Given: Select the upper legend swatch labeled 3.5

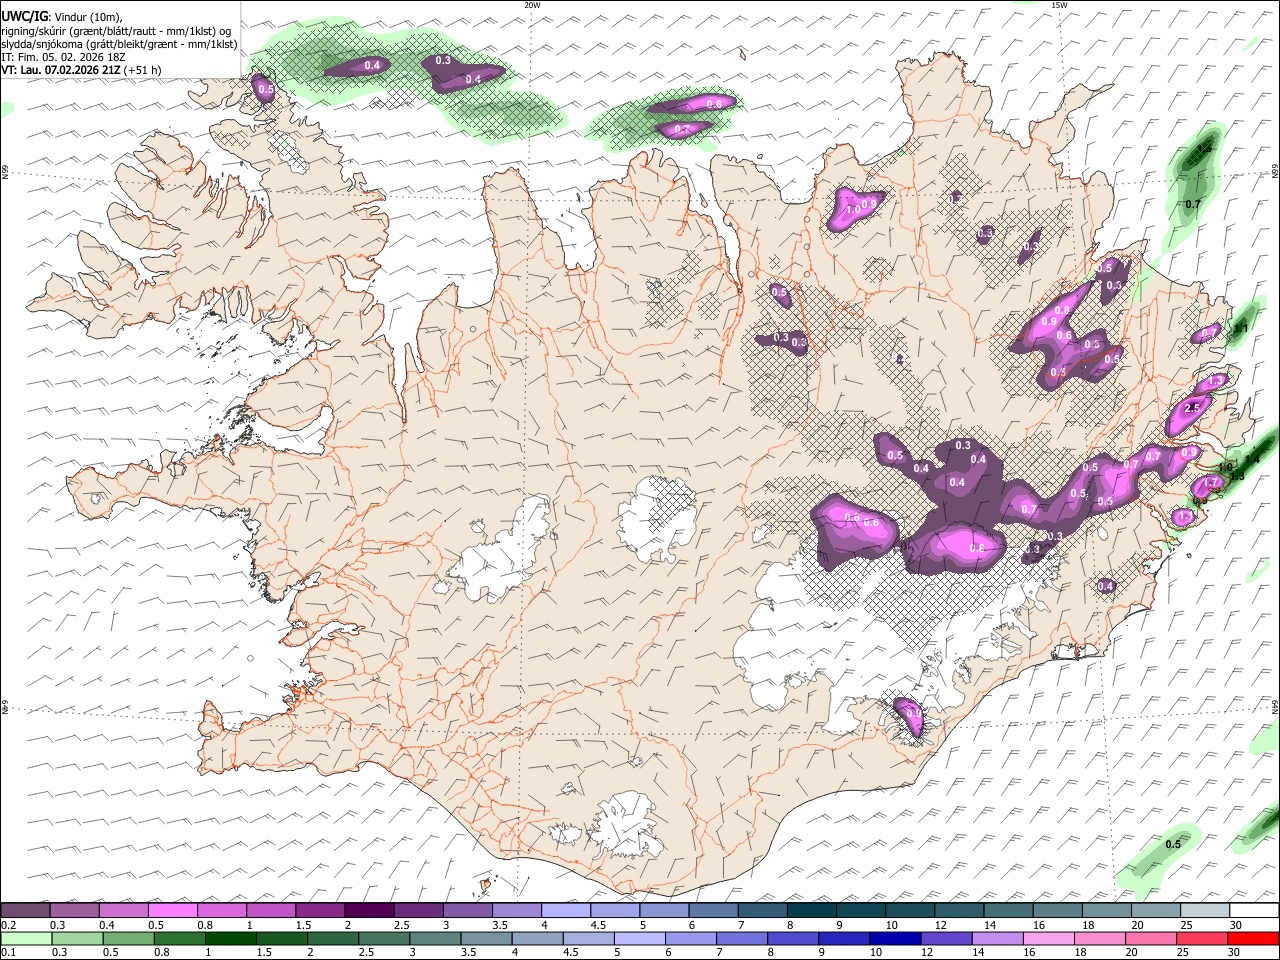Looking at the screenshot, I should (x=516, y=911).
